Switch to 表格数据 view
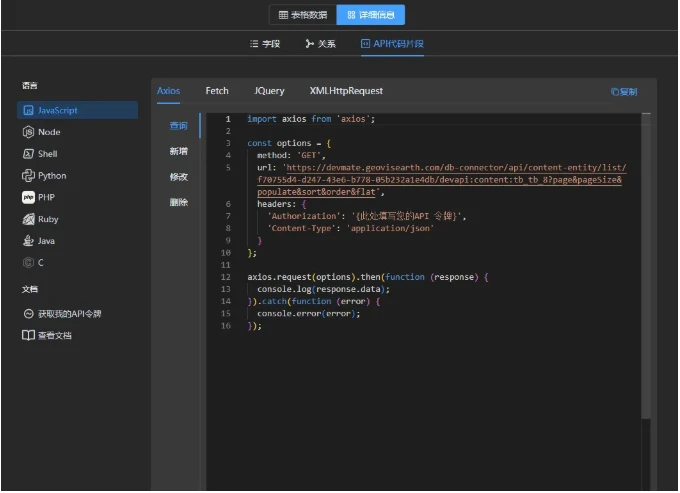 [302, 15]
